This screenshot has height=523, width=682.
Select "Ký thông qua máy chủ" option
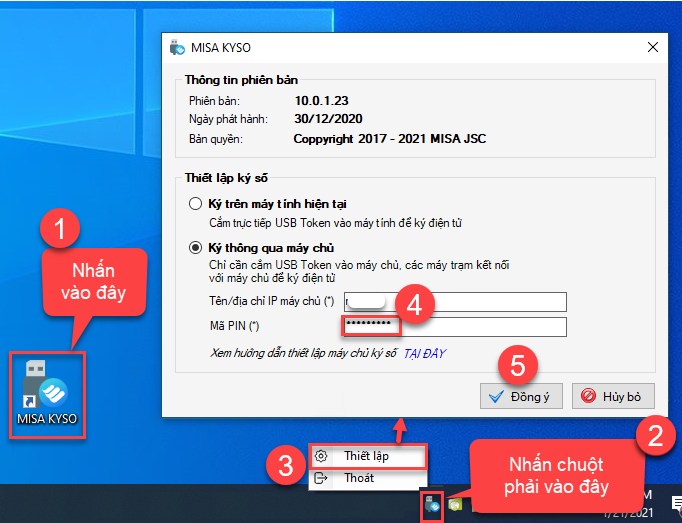[x=195, y=248]
